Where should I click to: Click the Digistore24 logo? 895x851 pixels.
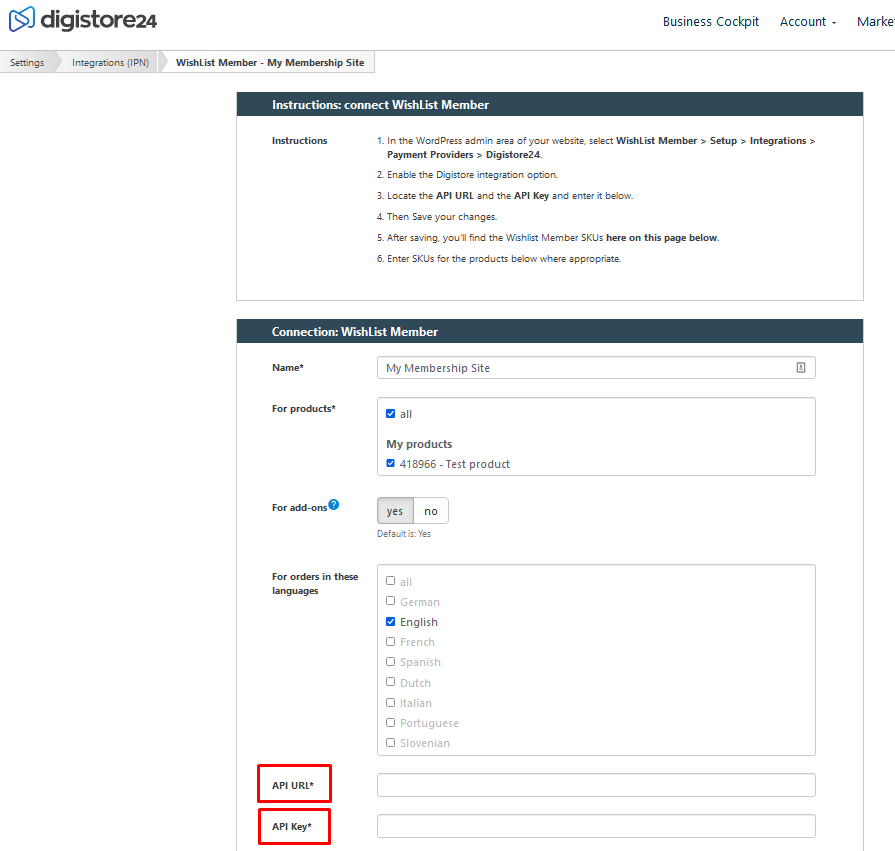tap(83, 19)
